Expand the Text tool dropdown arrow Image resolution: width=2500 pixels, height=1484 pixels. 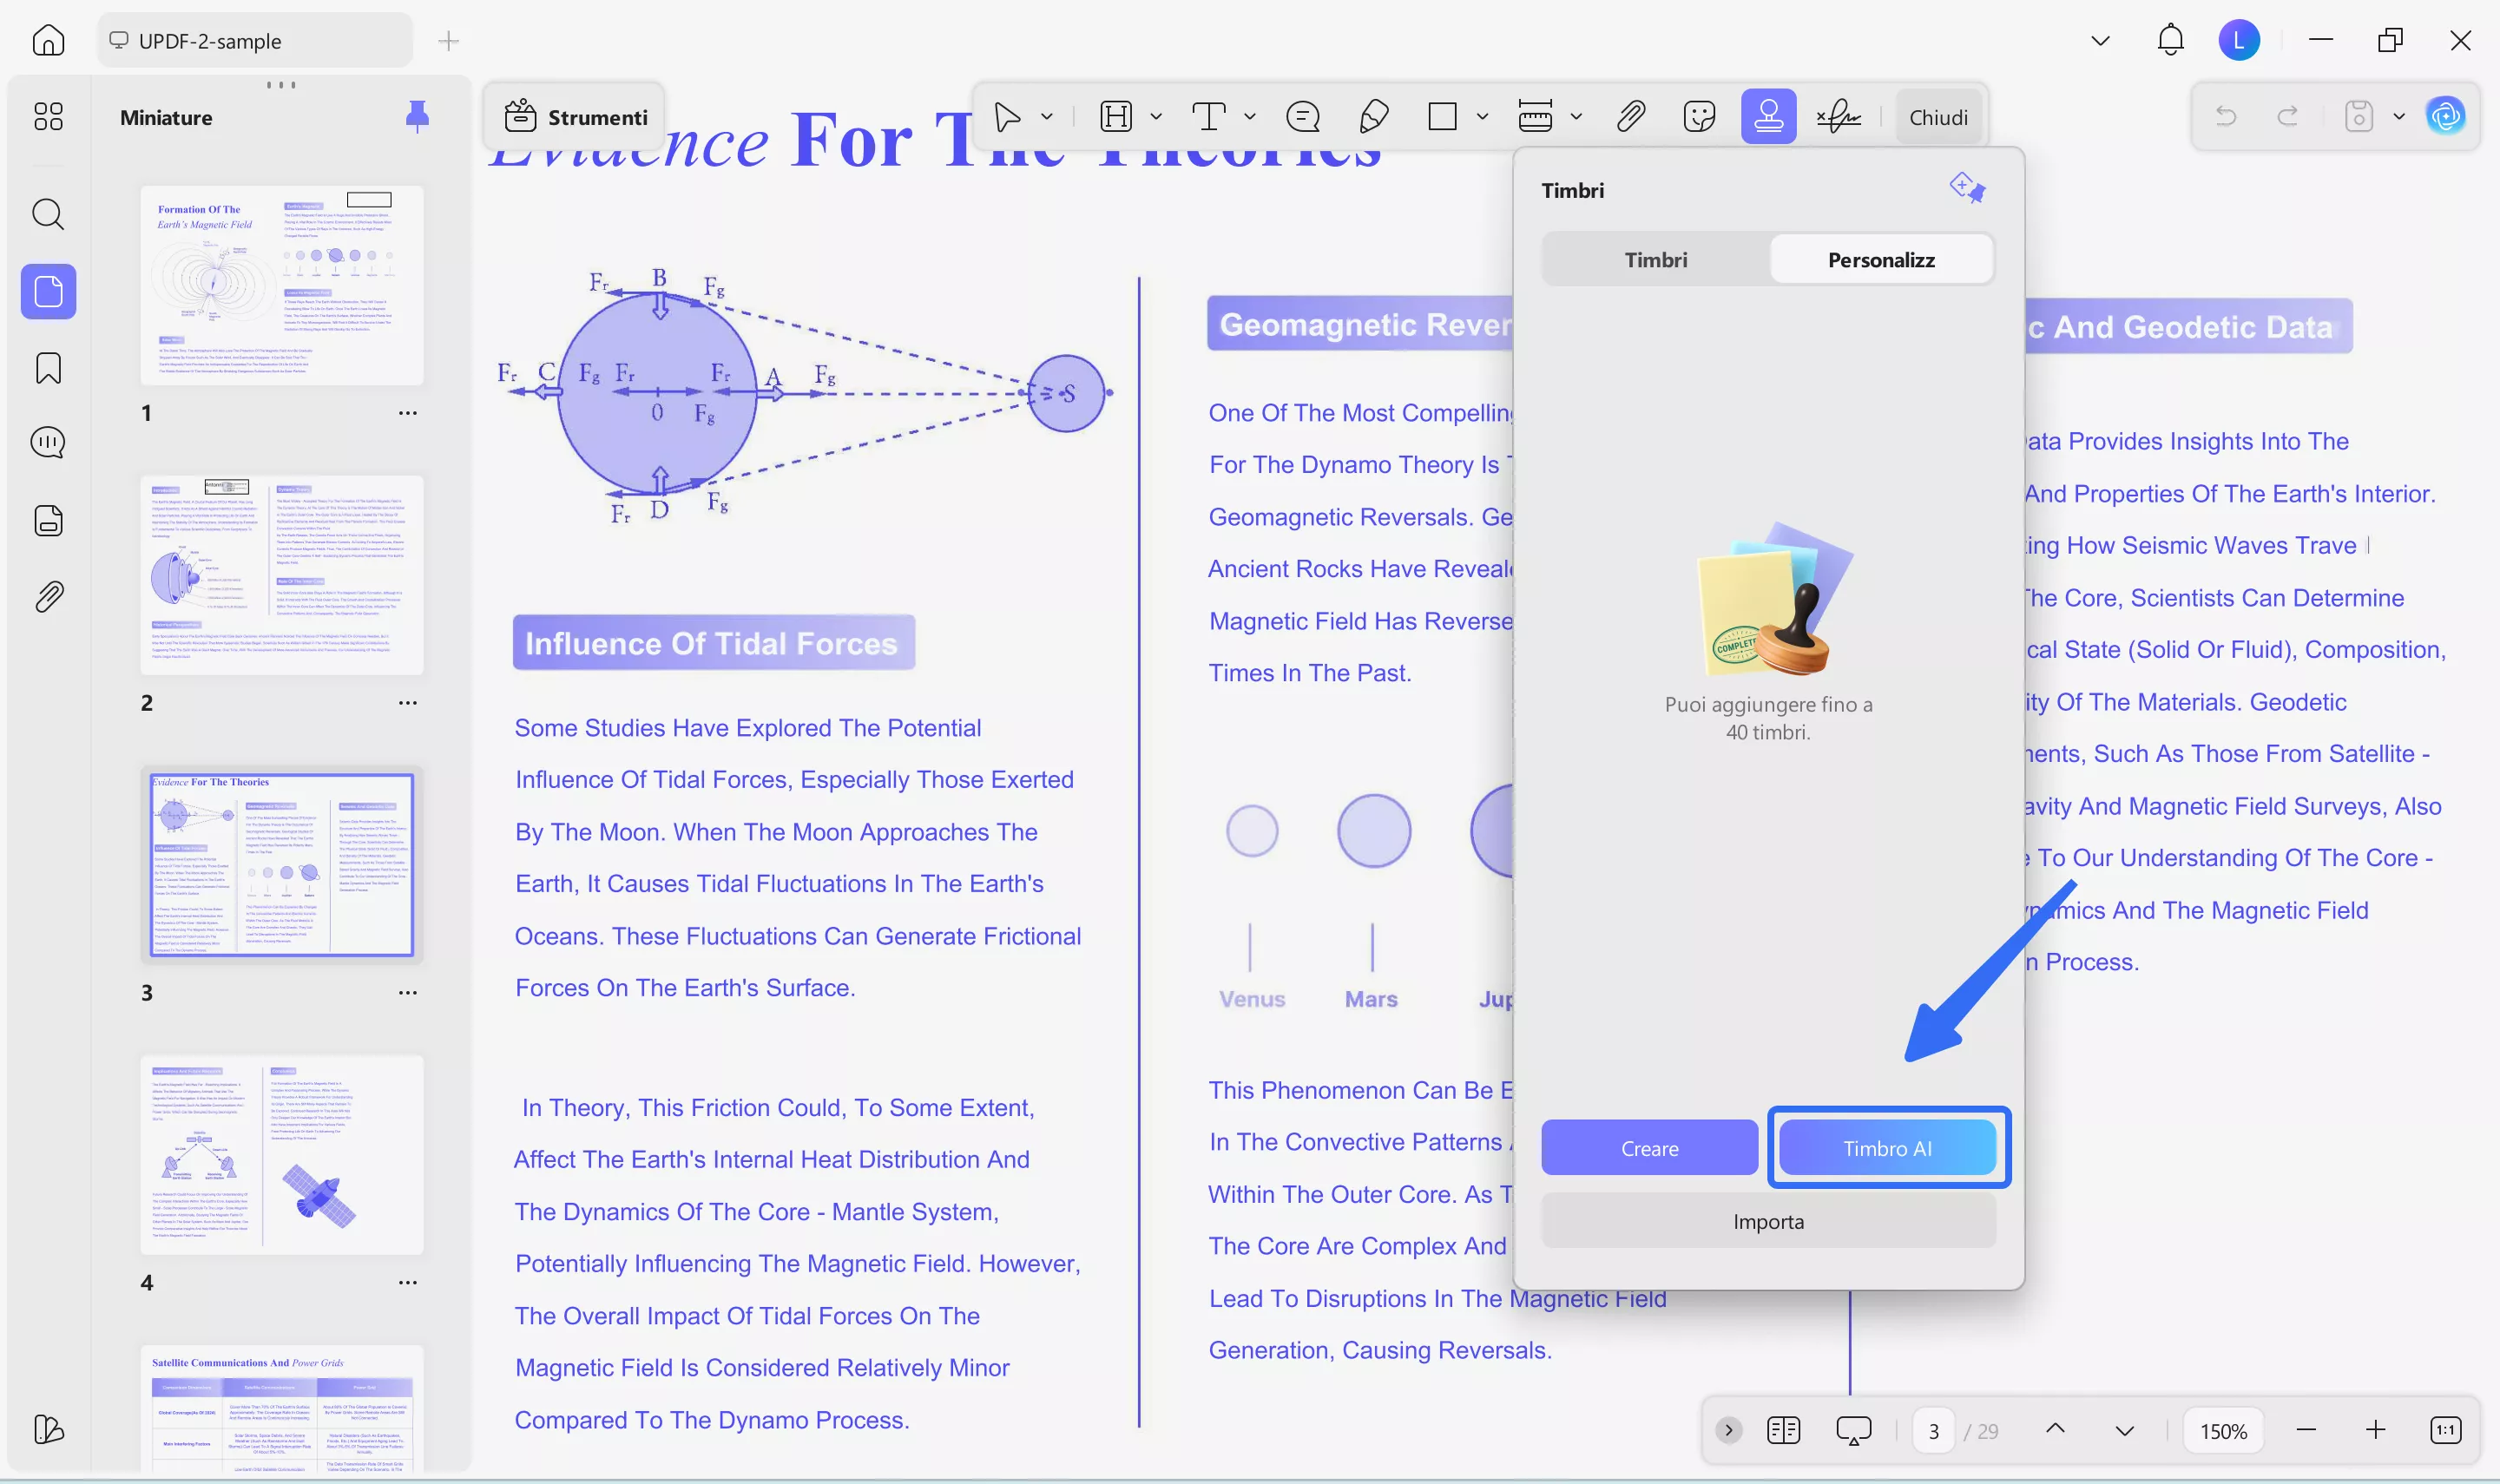pyautogui.click(x=1250, y=117)
